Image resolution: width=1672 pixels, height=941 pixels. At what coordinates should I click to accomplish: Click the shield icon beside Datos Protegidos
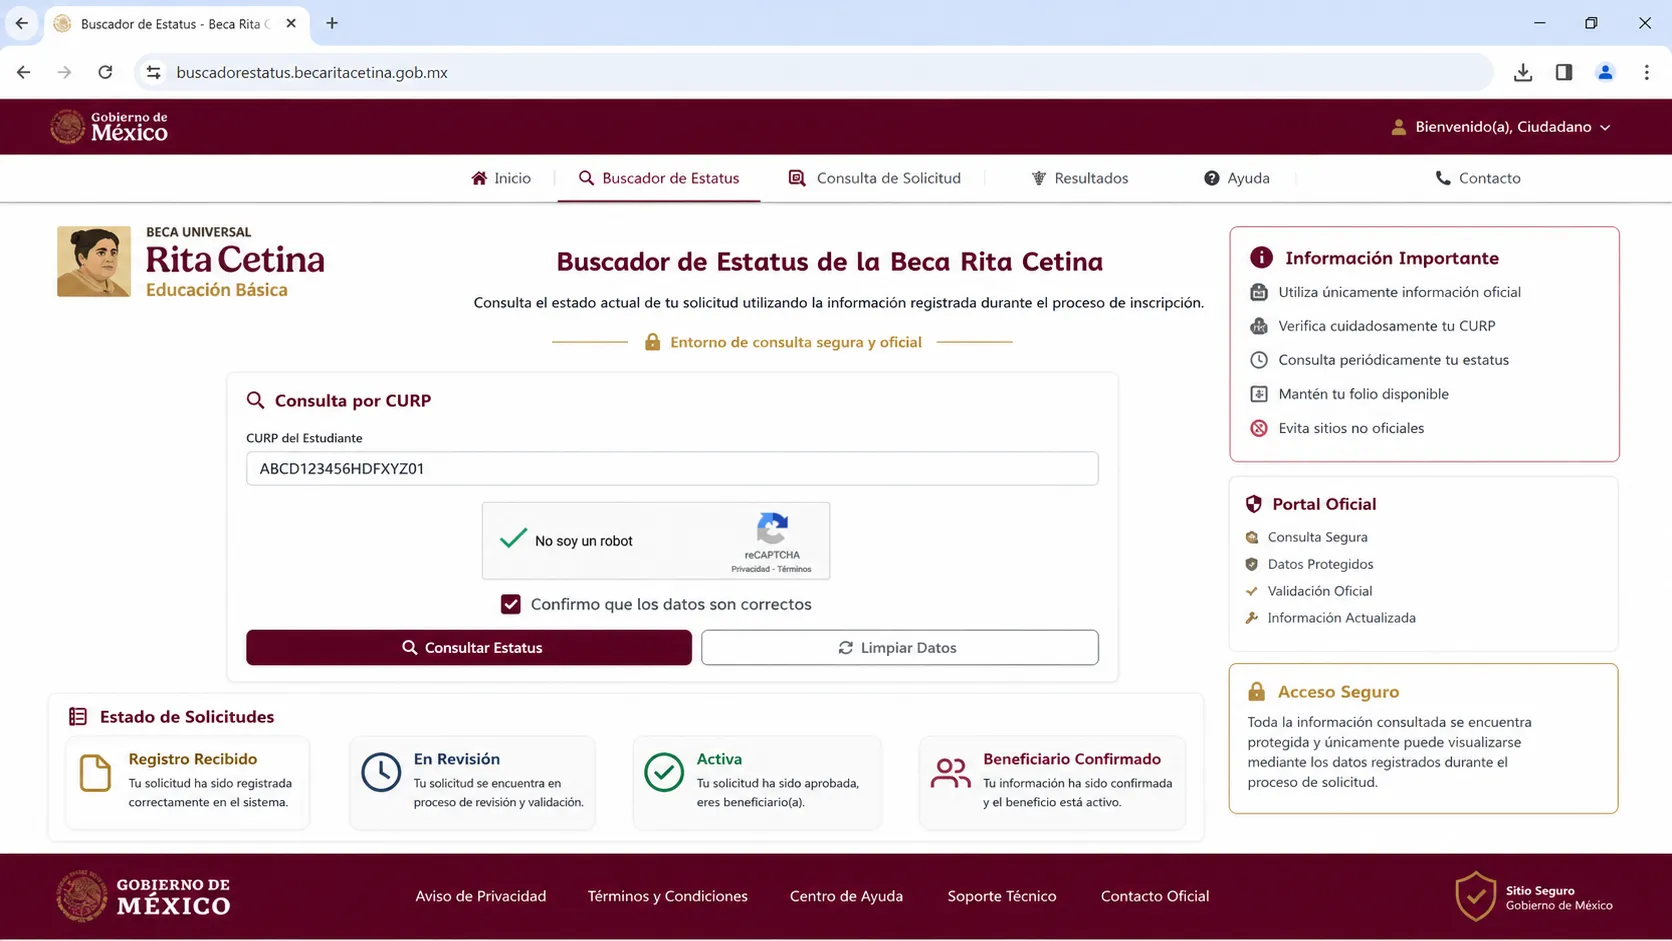pyautogui.click(x=1252, y=564)
